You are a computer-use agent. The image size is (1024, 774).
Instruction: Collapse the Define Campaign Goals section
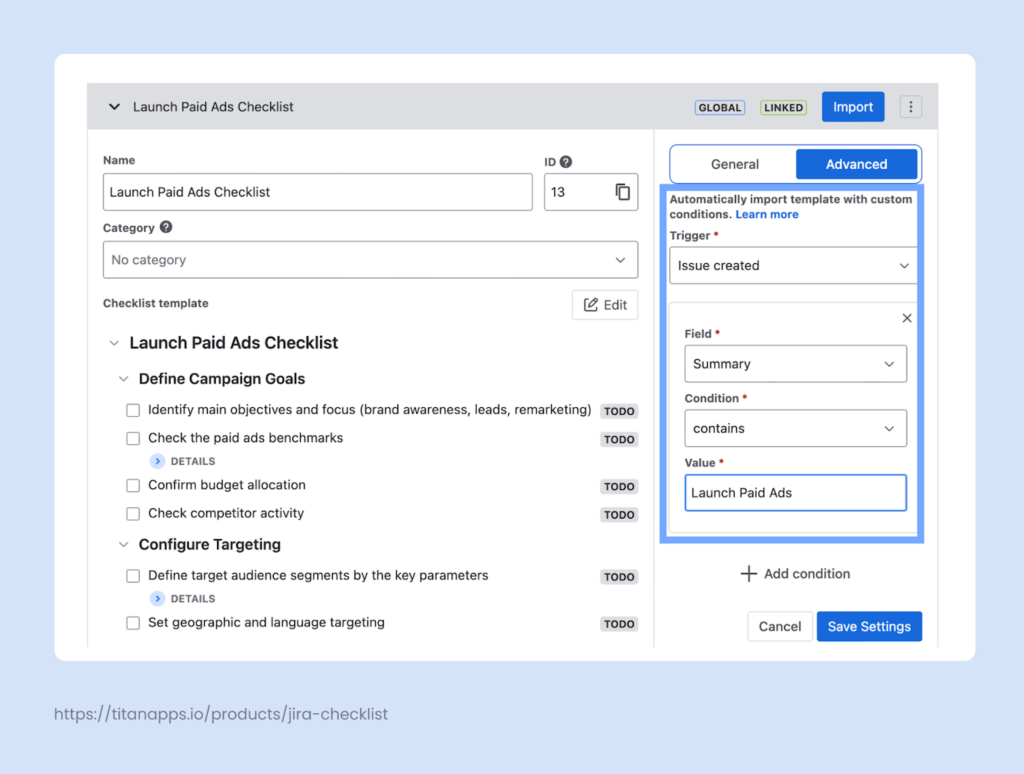pos(124,379)
